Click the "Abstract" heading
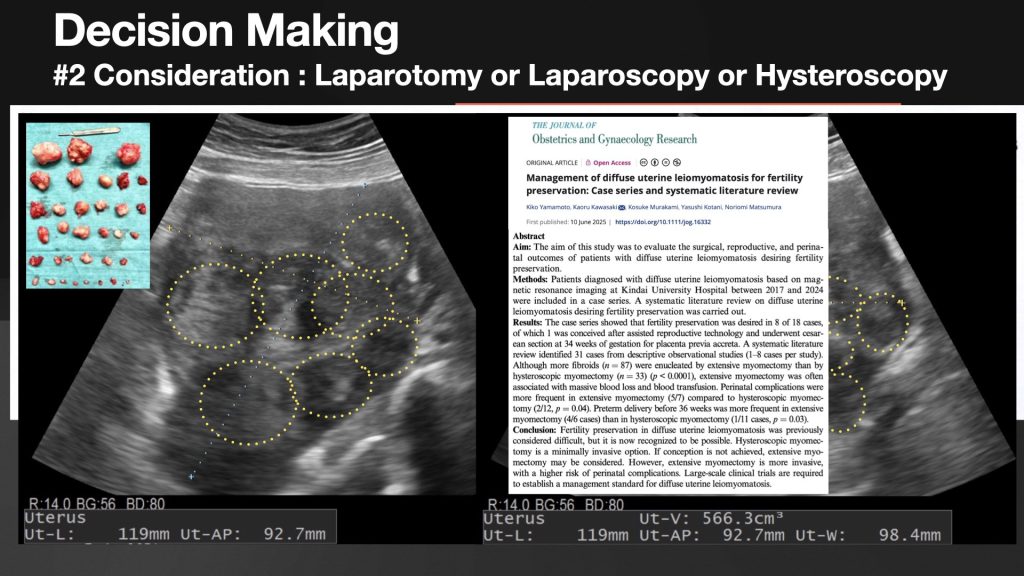Viewport: 1024px width, 576px height. pyautogui.click(x=529, y=236)
